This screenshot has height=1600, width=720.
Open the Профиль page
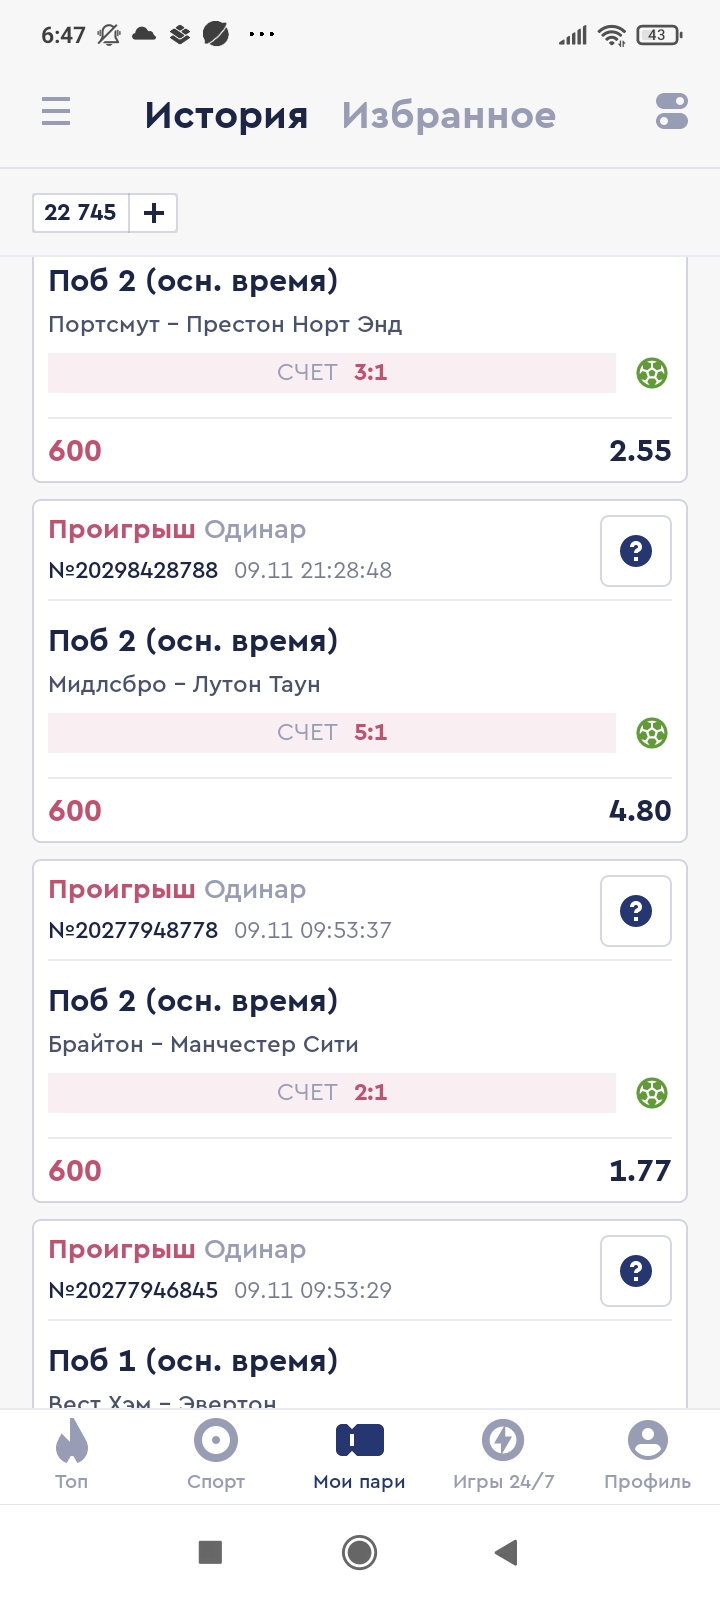(x=647, y=1454)
